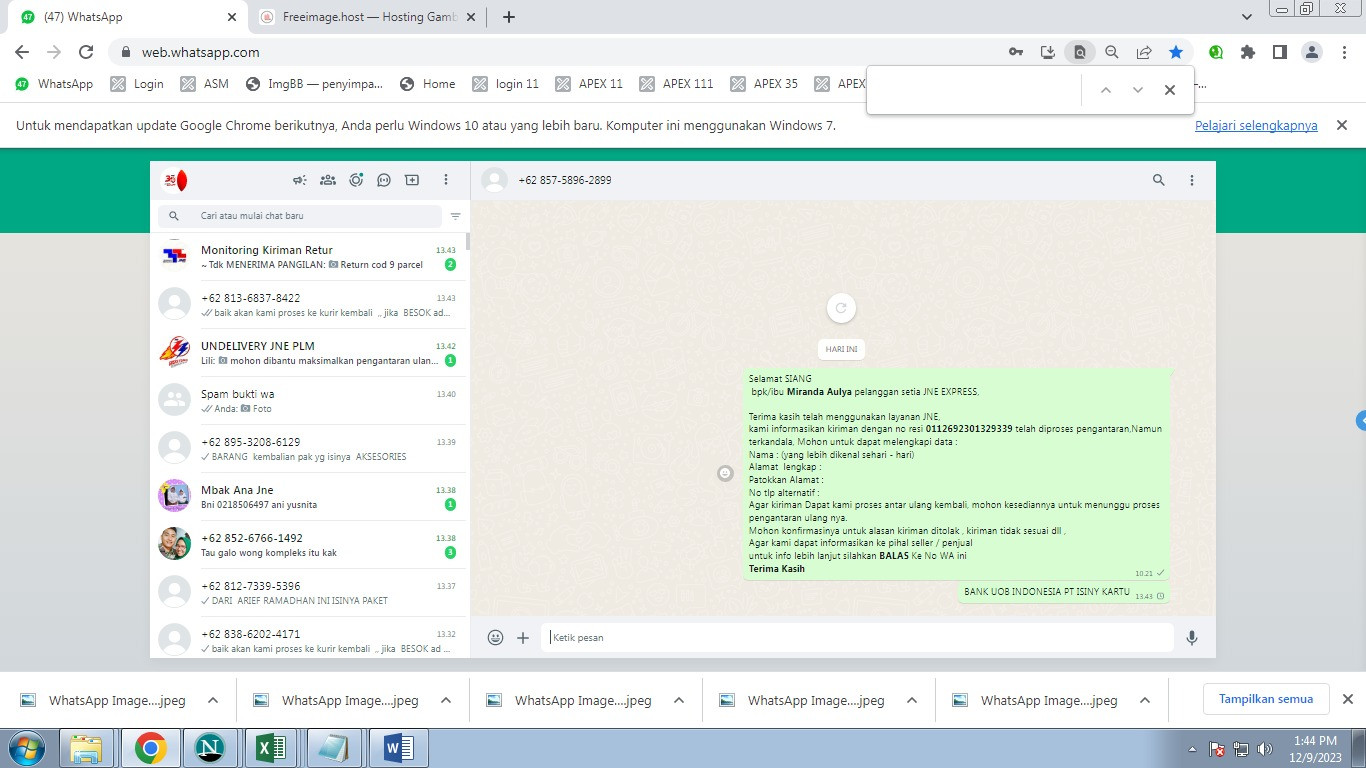1366x768 pixels.
Task: React to the JNE message with emoji
Action: [x=726, y=473]
